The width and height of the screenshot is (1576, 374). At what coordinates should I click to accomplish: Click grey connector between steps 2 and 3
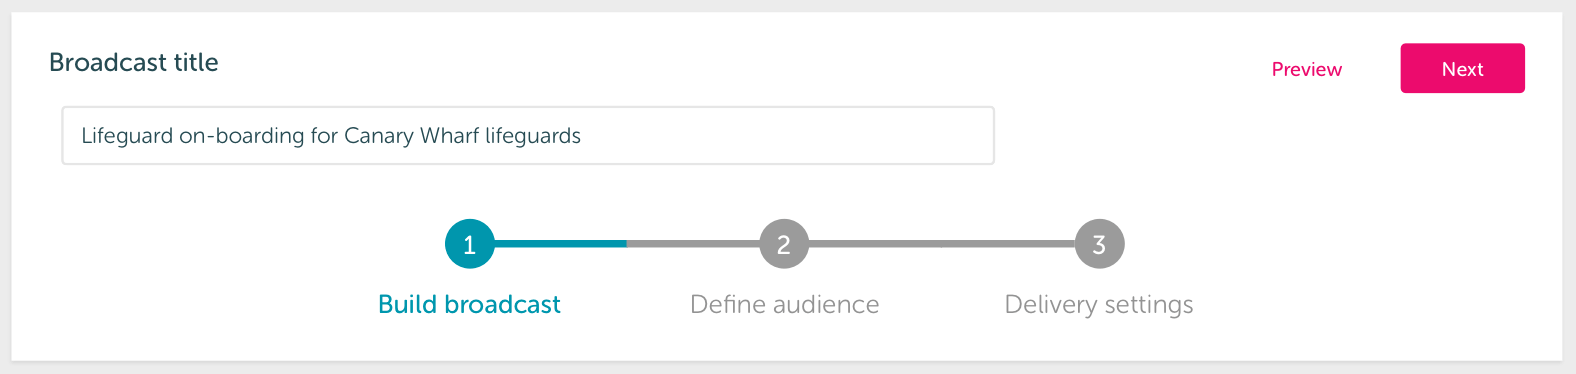941,244
